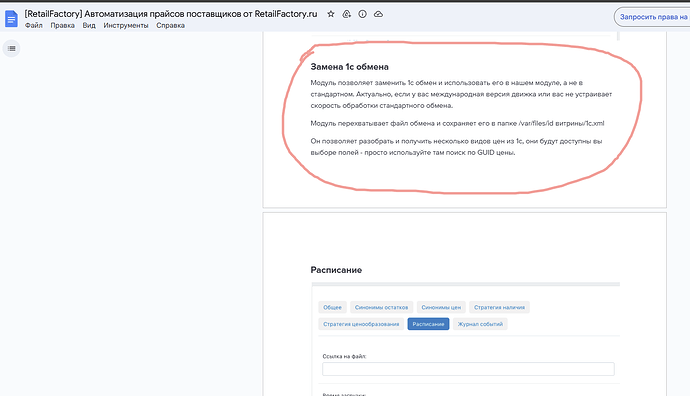This screenshot has width=690, height=396.
Task: Click the add to Drive shortcut icon
Action: tap(347, 14)
